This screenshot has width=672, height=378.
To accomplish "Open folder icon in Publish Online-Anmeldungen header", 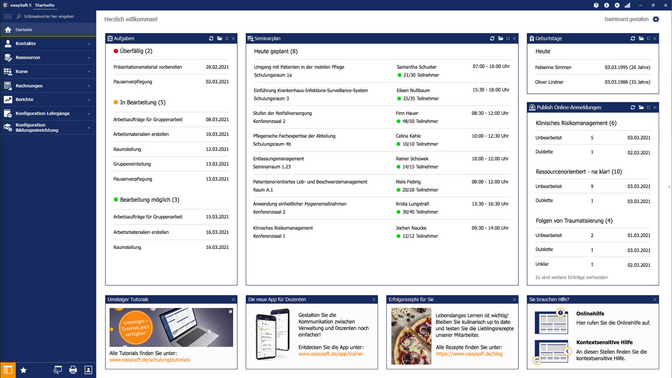I will tap(641, 108).
